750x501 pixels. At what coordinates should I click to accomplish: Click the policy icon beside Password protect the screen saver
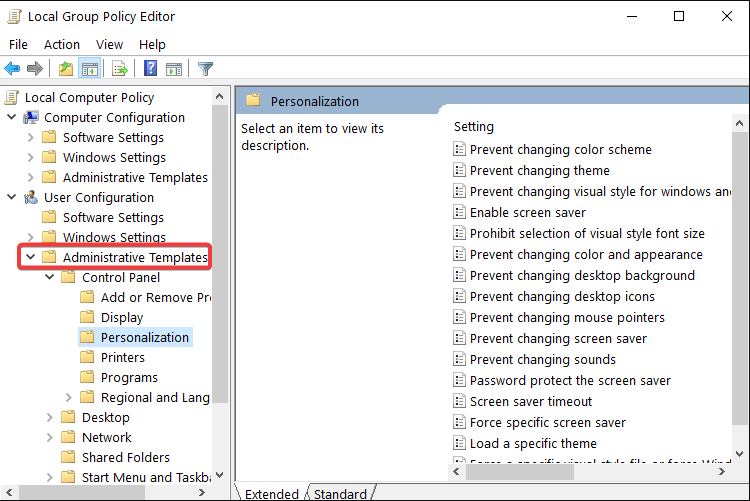point(459,380)
